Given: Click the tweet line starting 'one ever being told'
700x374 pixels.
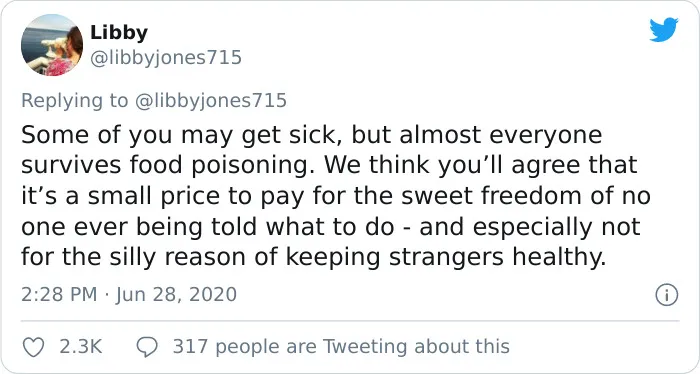Looking at the screenshot, I should pos(331,227).
